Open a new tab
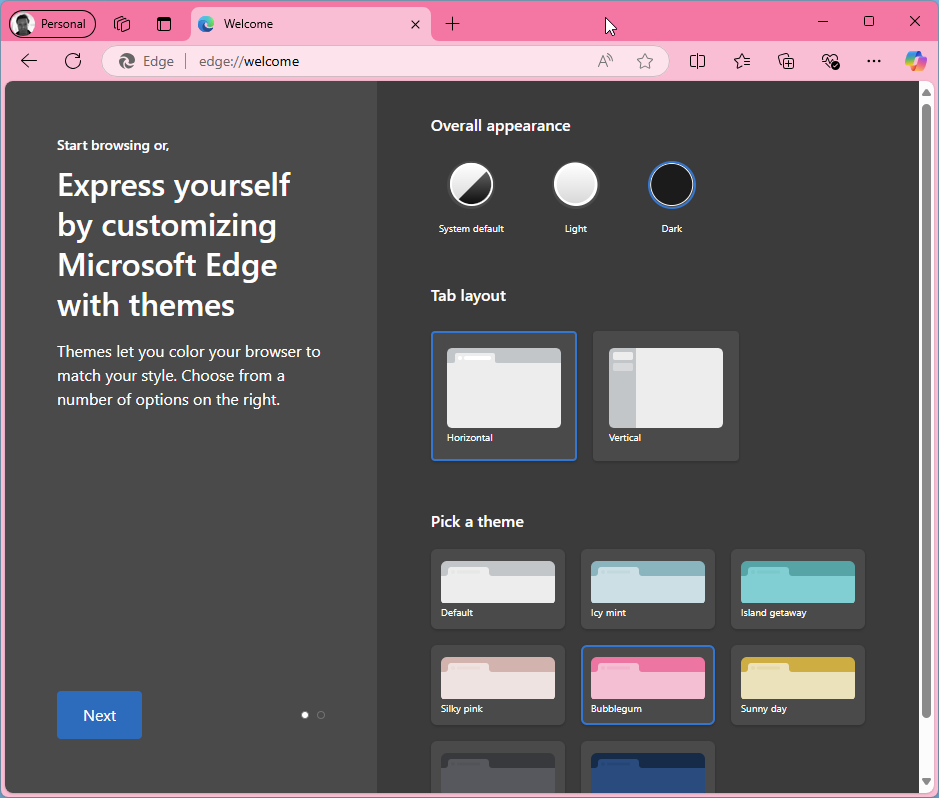939x798 pixels. click(x=452, y=23)
